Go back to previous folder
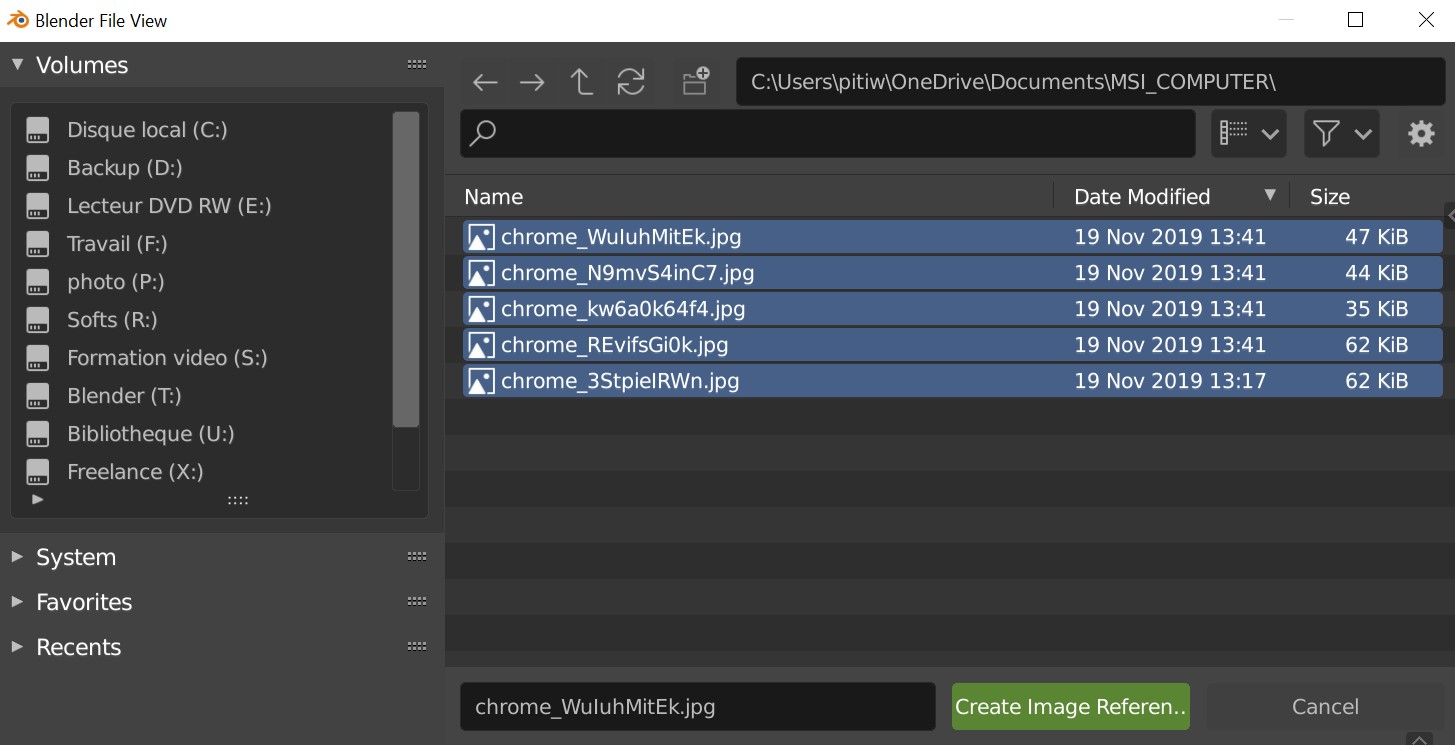The width and height of the screenshot is (1455, 745). [x=485, y=82]
